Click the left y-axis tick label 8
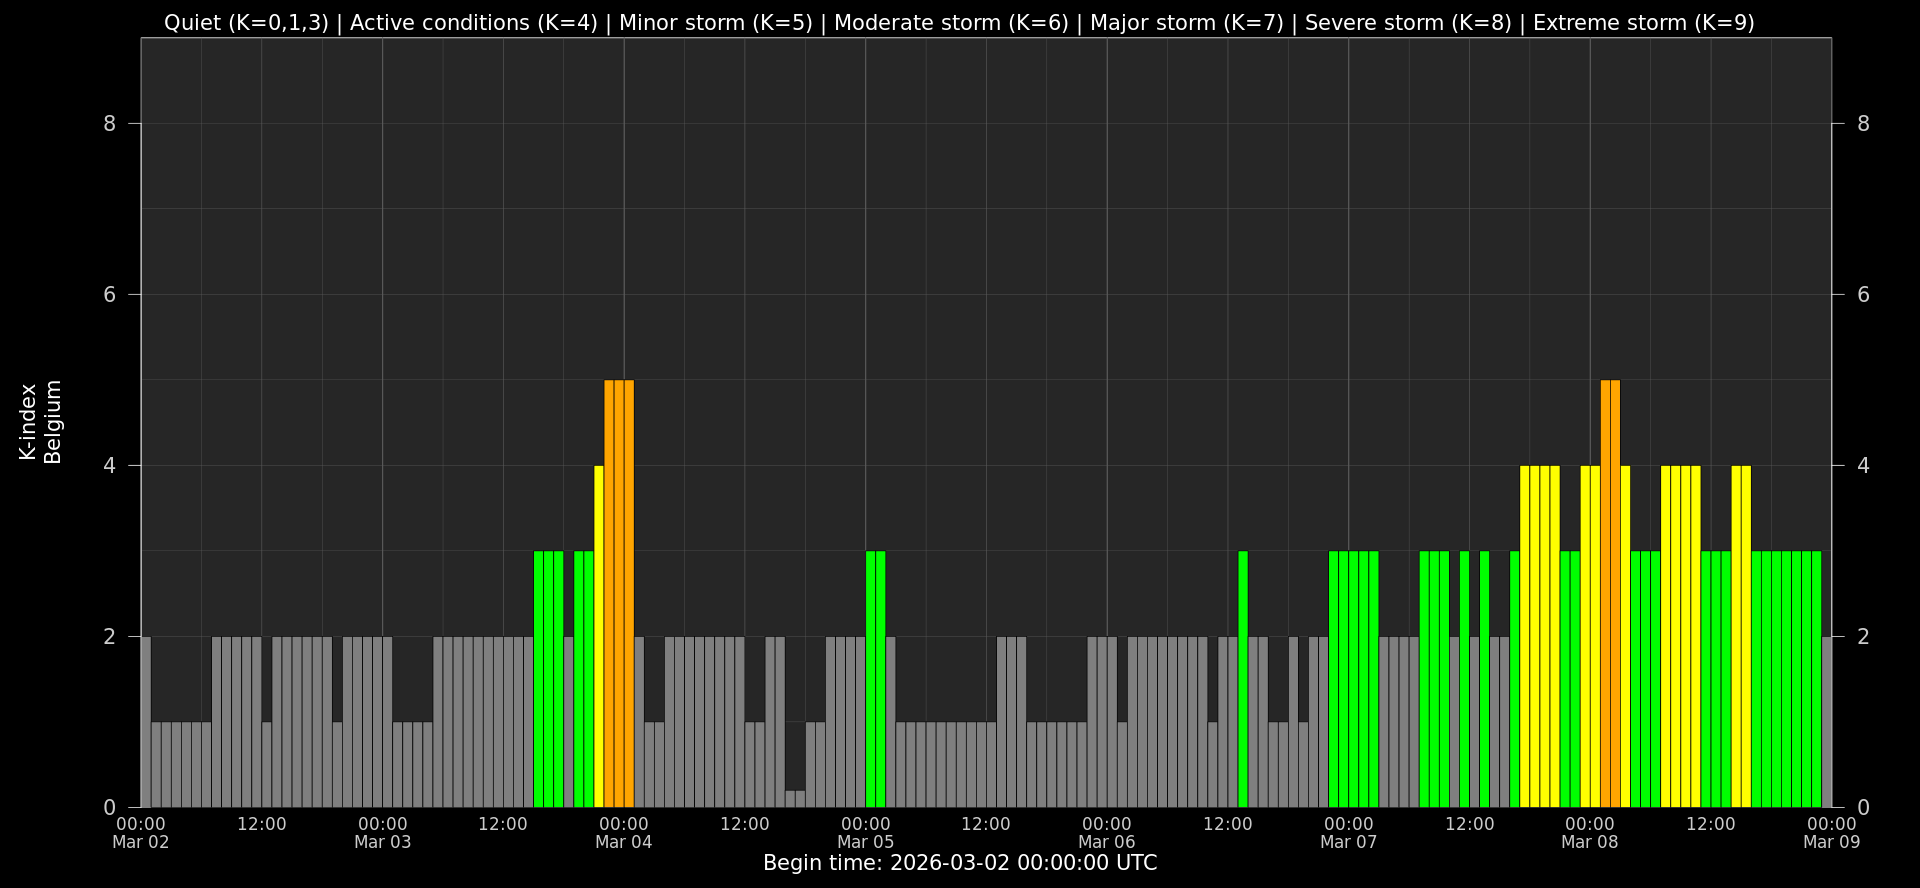 [x=110, y=124]
